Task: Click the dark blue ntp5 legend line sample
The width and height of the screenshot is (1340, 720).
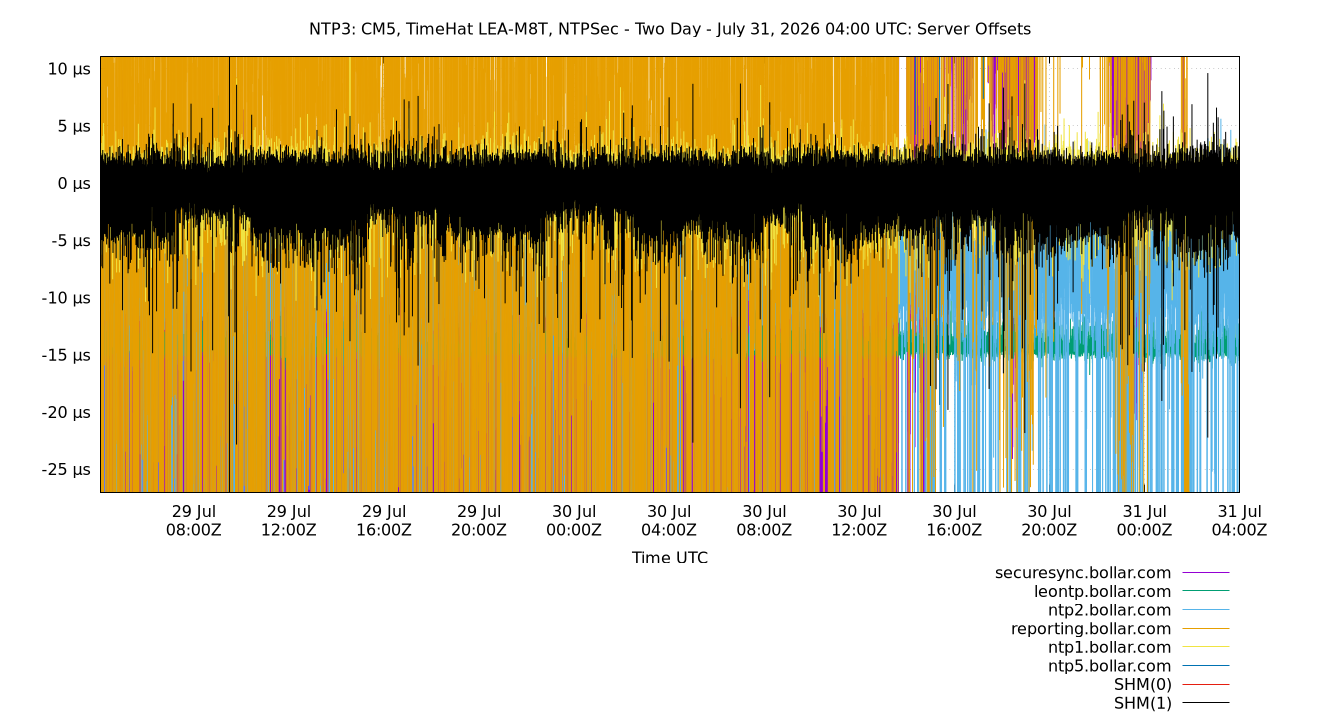Action: pyautogui.click(x=1206, y=666)
